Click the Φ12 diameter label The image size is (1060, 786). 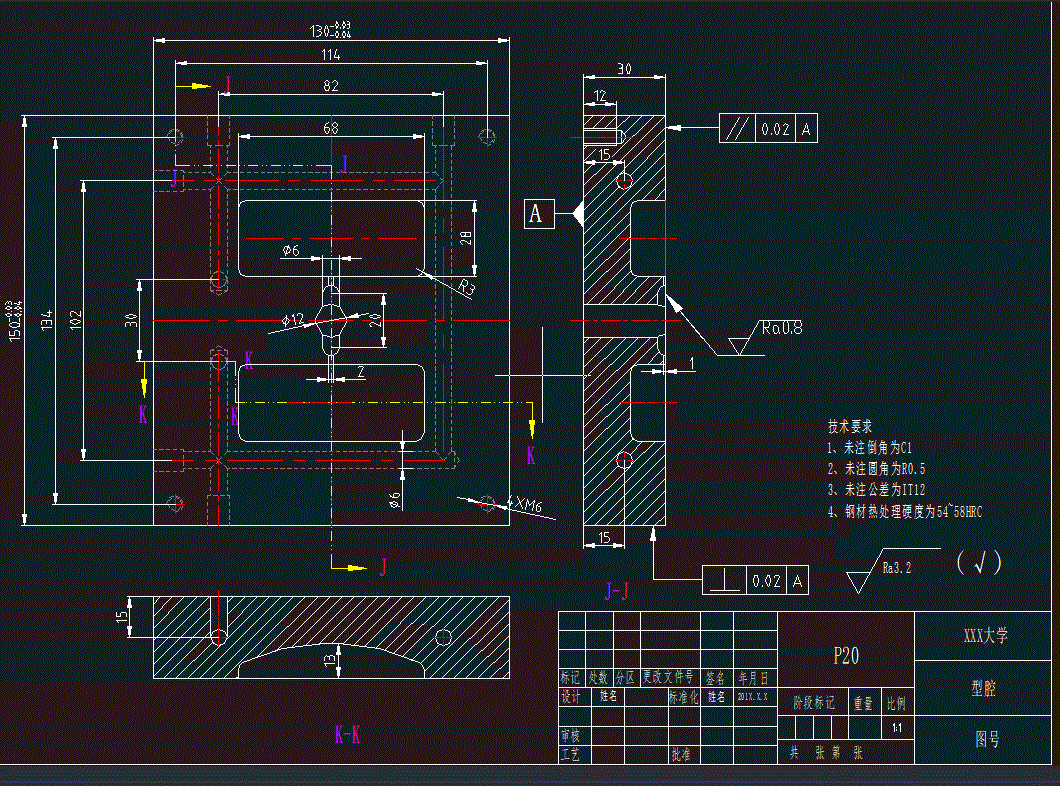pos(293,320)
